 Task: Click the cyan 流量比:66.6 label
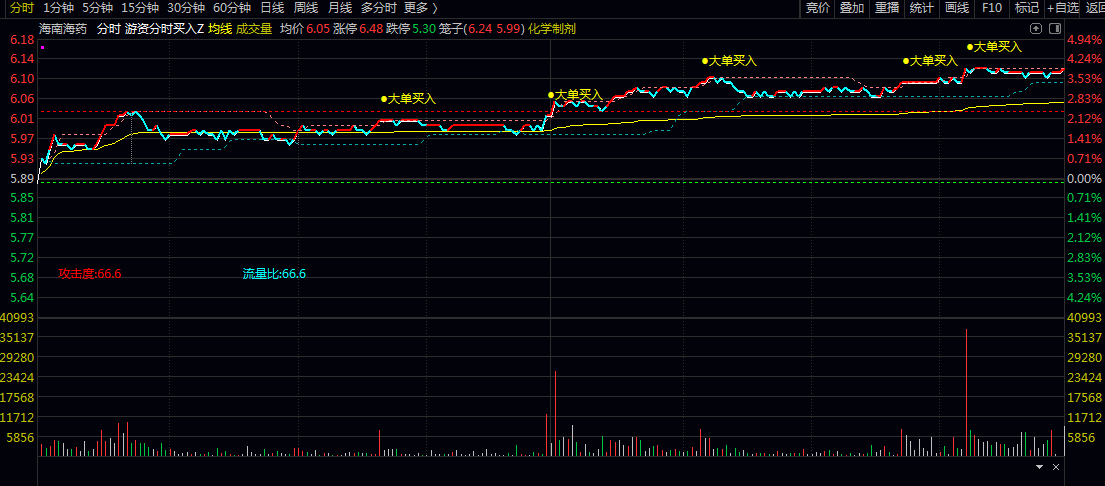274,274
